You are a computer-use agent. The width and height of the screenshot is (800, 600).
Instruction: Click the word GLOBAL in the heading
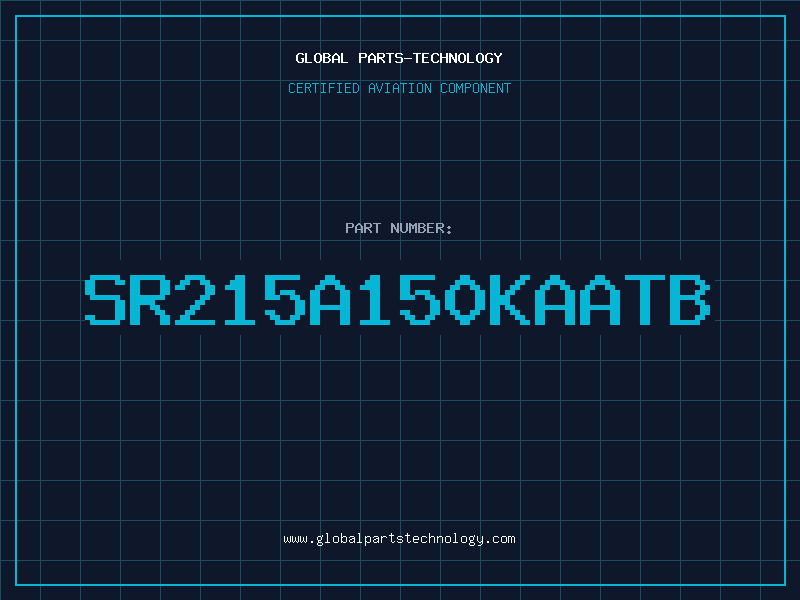tap(322, 58)
